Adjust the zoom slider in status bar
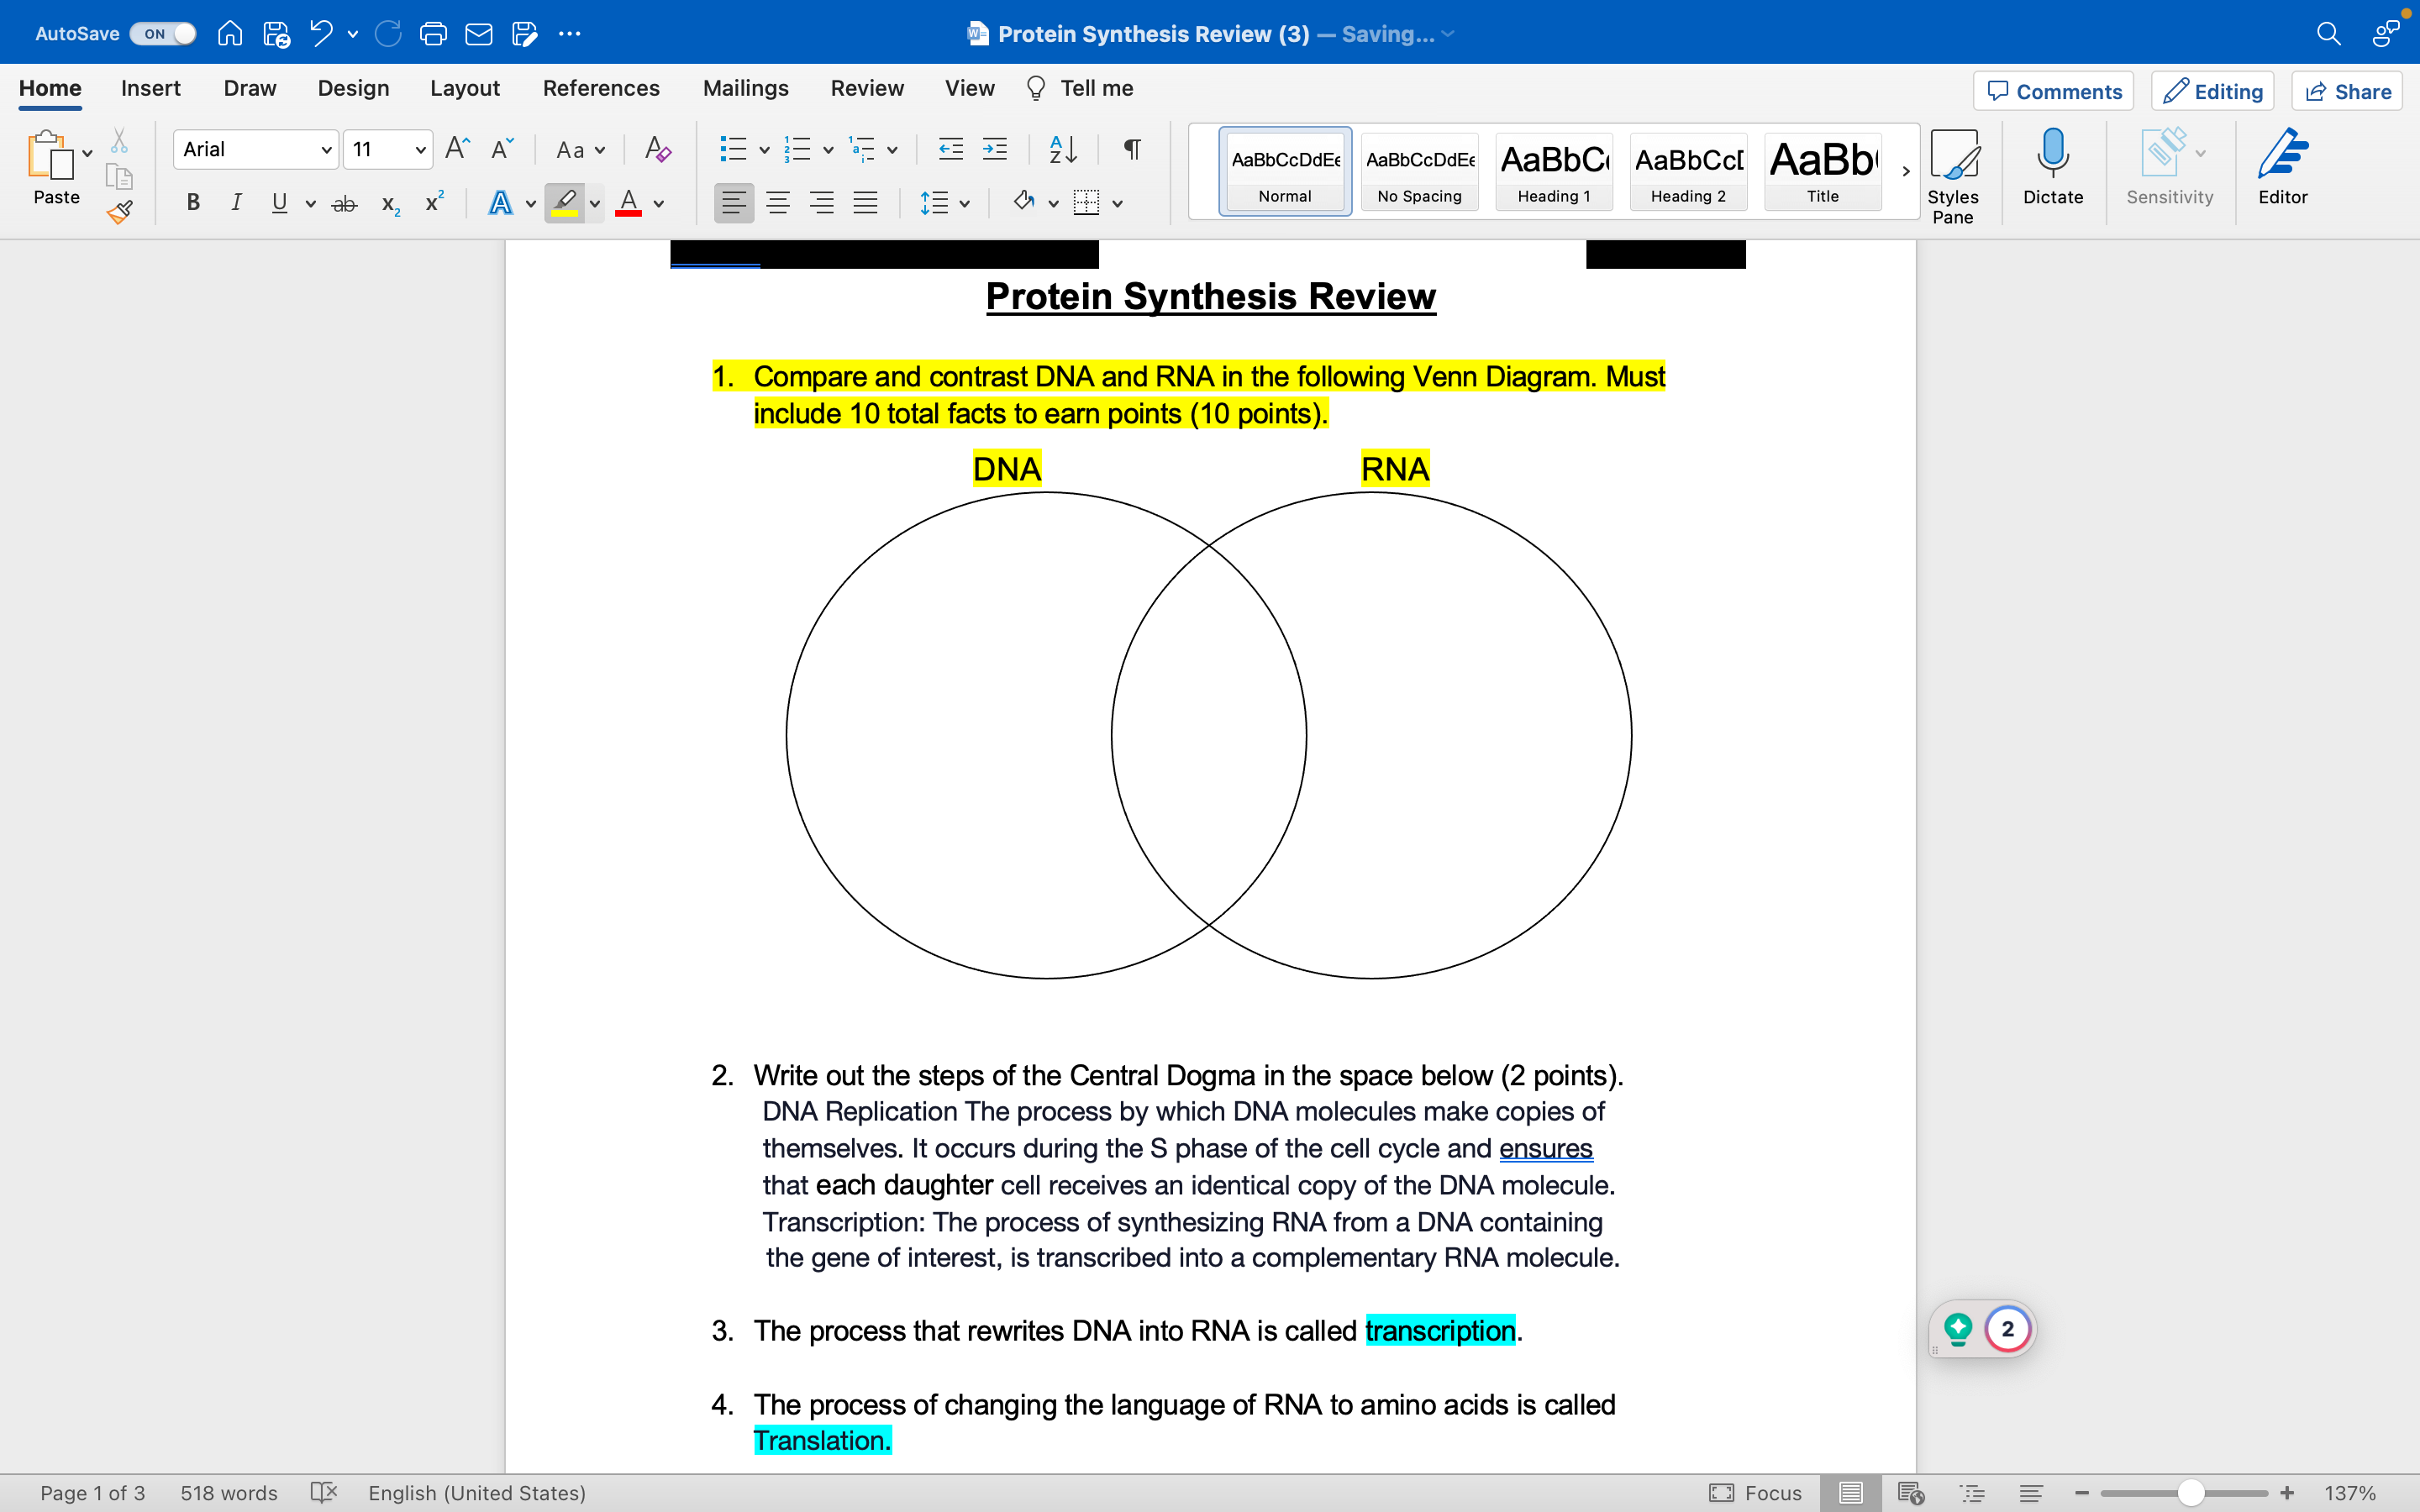Viewport: 2420px width, 1512px height. click(x=2190, y=1493)
